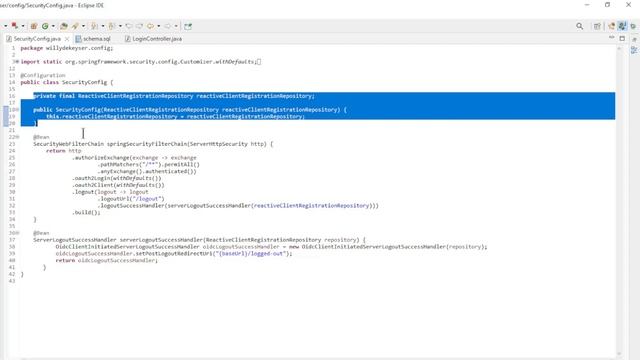Click the private final field declaration line

click(x=174, y=96)
